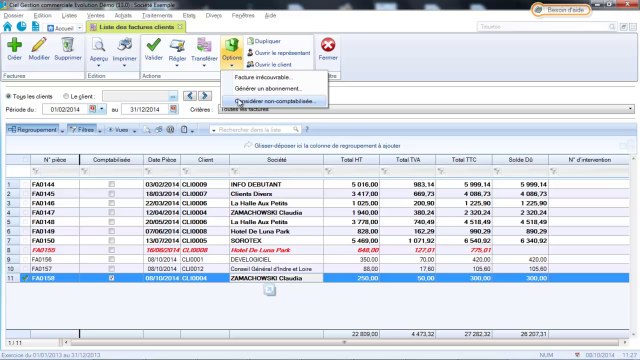Open calendar for start date 01/02/2014
Screen dimensions: 640x360
click(x=92, y=109)
